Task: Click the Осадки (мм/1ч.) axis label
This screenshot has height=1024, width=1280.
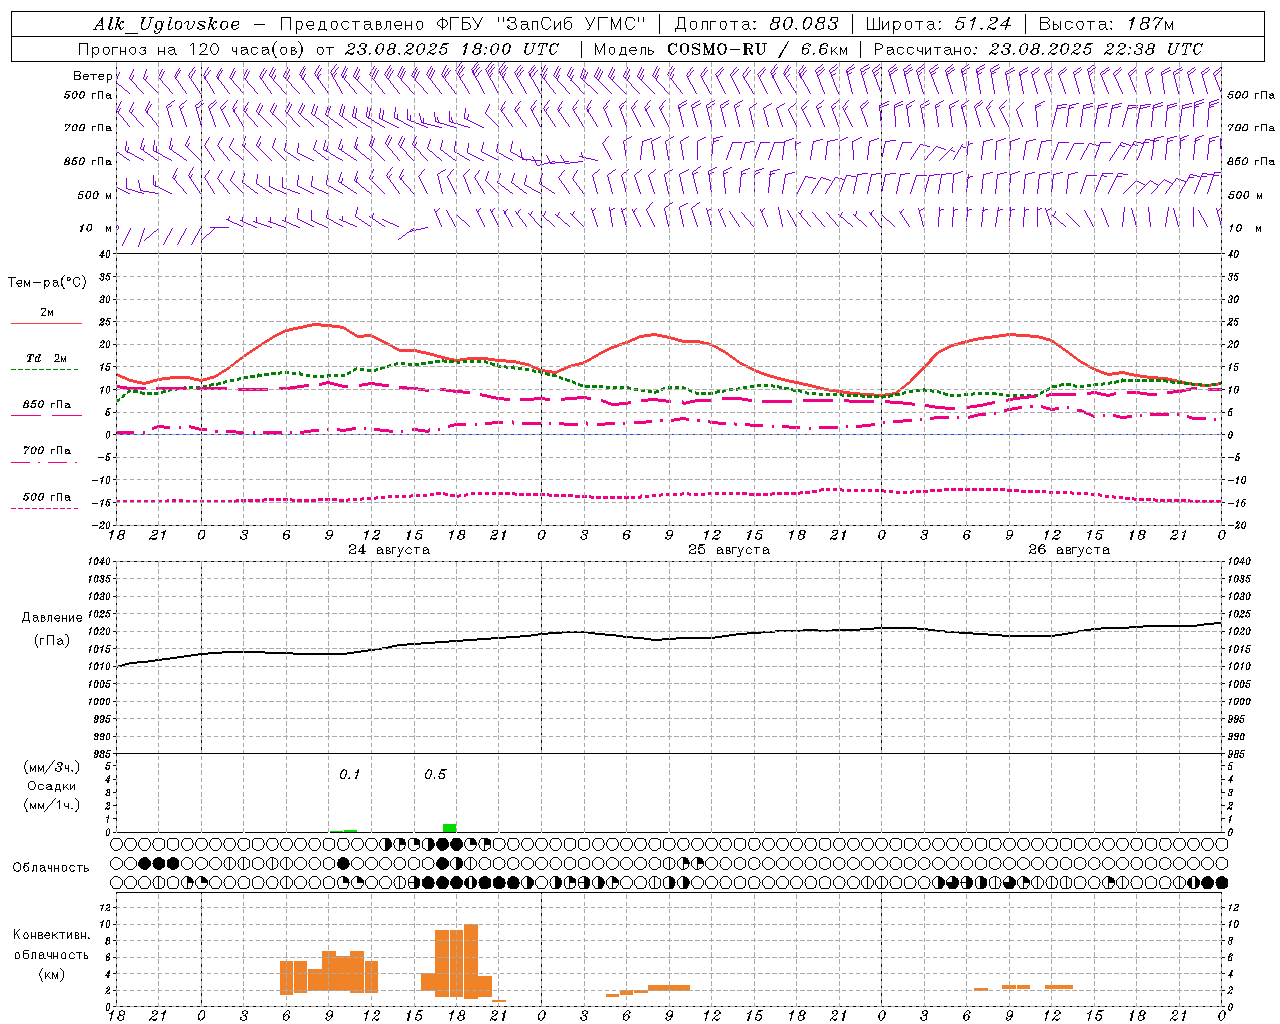Action: pos(51,795)
